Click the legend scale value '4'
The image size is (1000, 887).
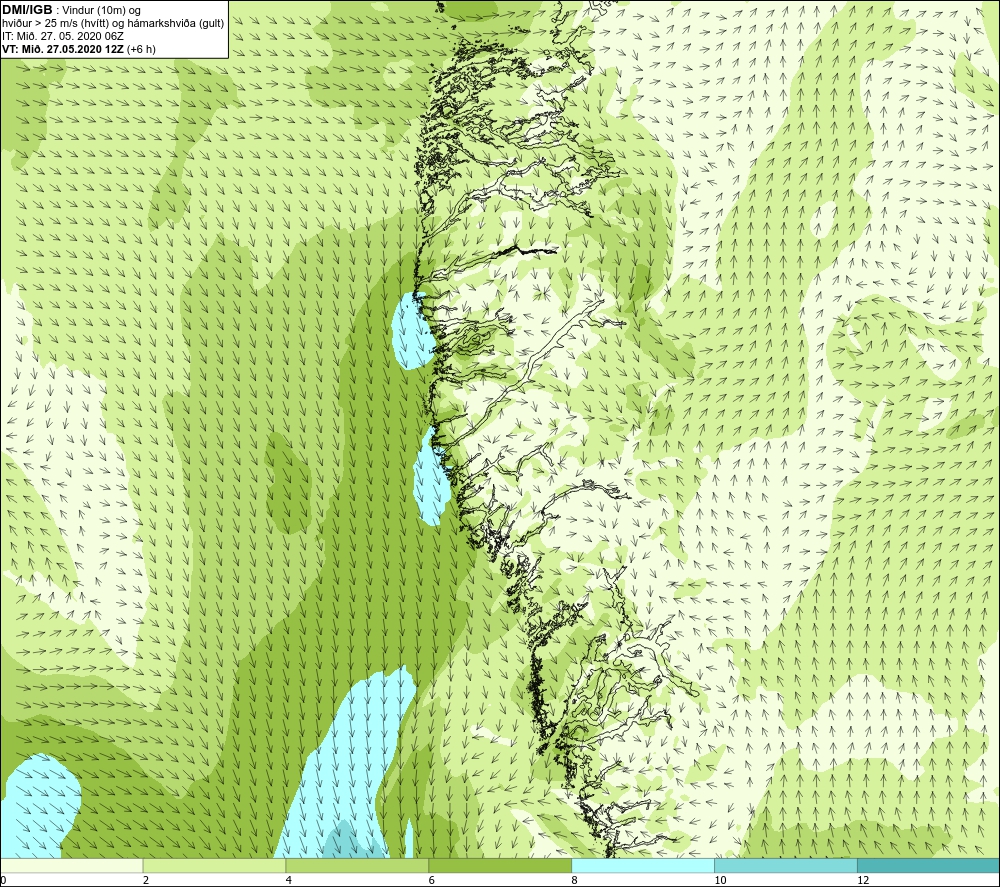tap(289, 880)
